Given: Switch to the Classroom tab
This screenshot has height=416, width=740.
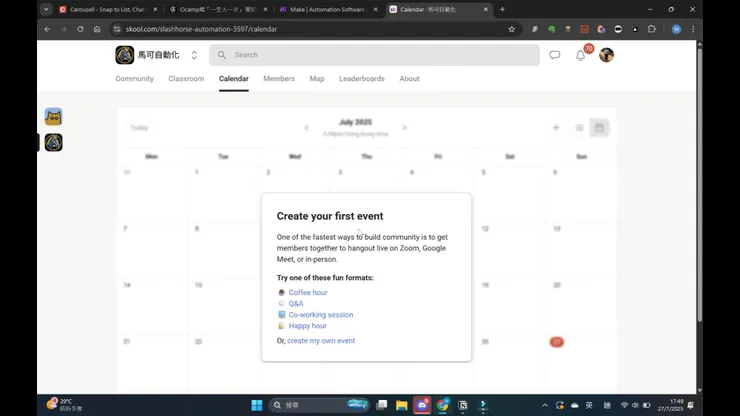Looking at the screenshot, I should 186,78.
